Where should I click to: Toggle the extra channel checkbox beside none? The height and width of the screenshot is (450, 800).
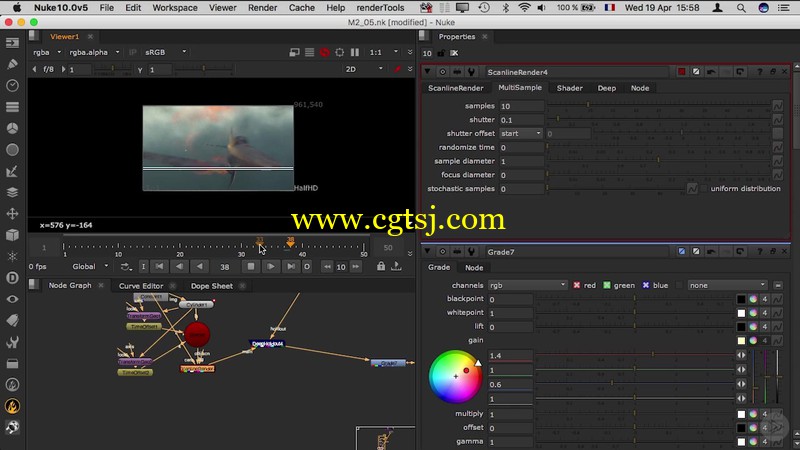click(679, 285)
